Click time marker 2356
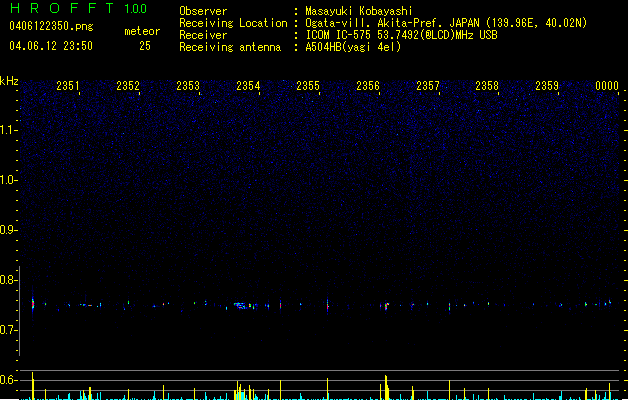The width and height of the screenshot is (629, 400). (x=368, y=85)
